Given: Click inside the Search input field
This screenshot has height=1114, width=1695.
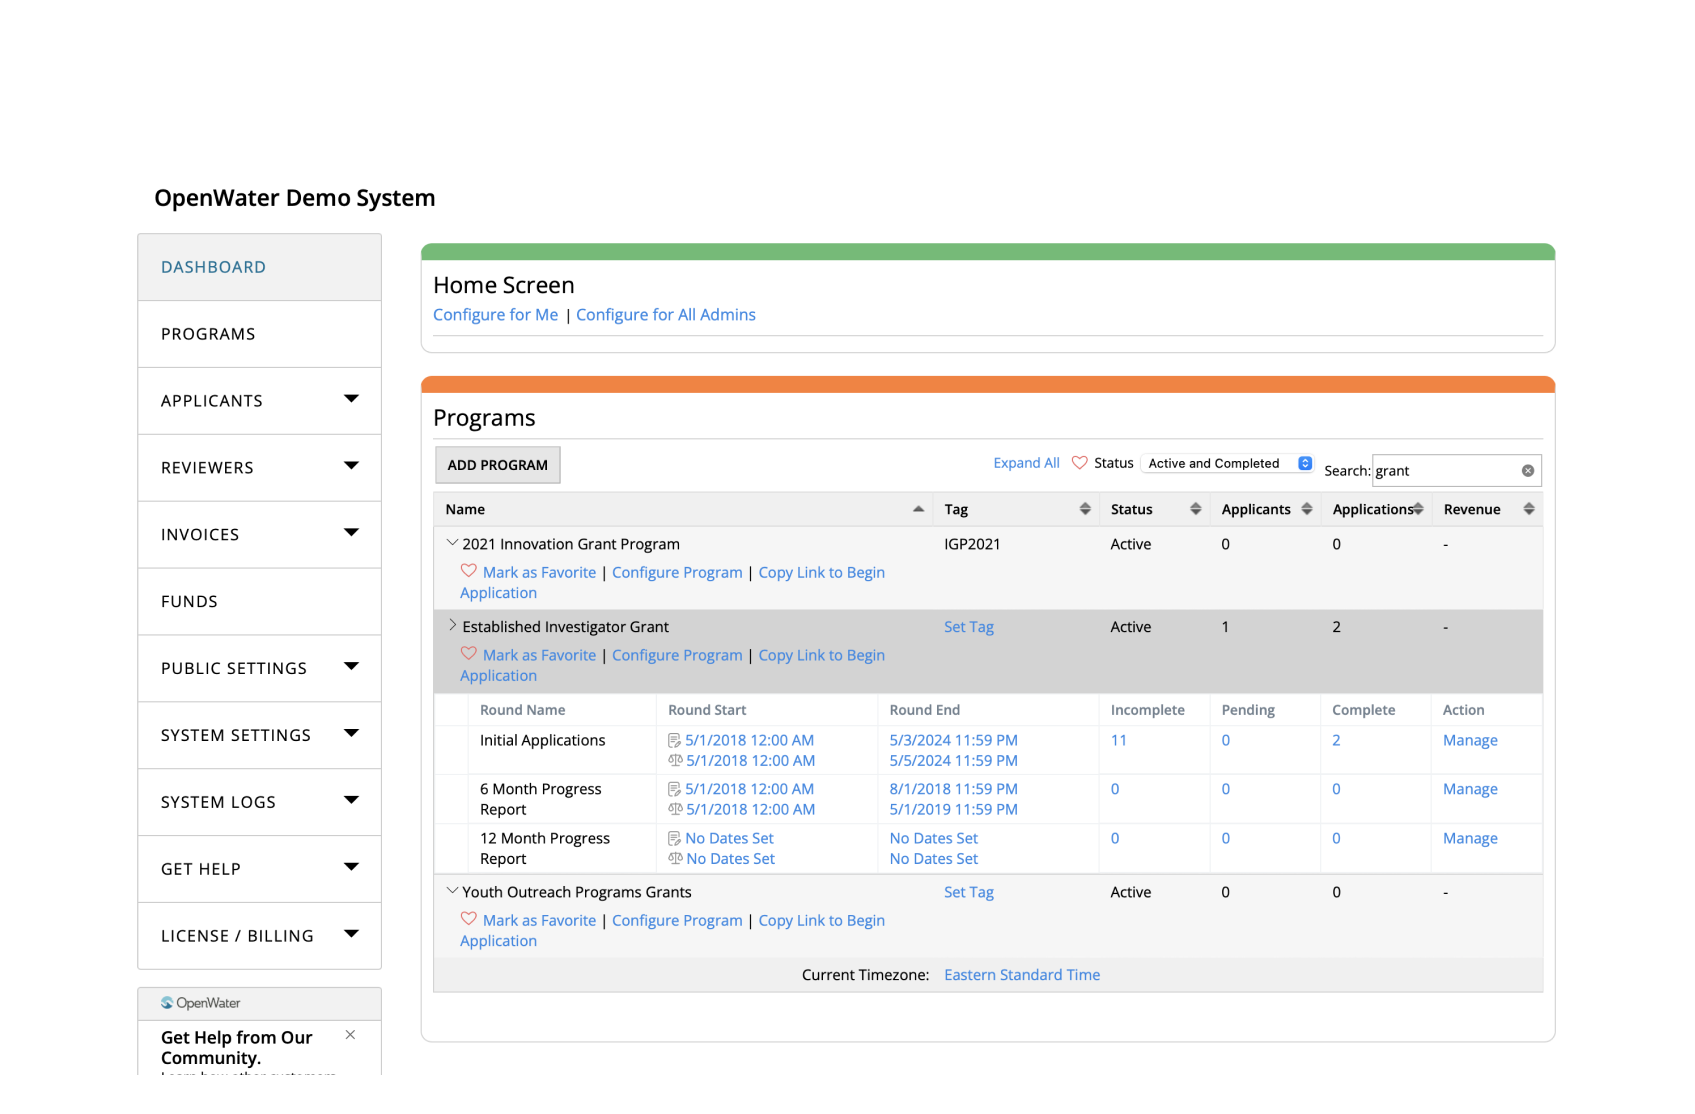Looking at the screenshot, I should 1450,470.
